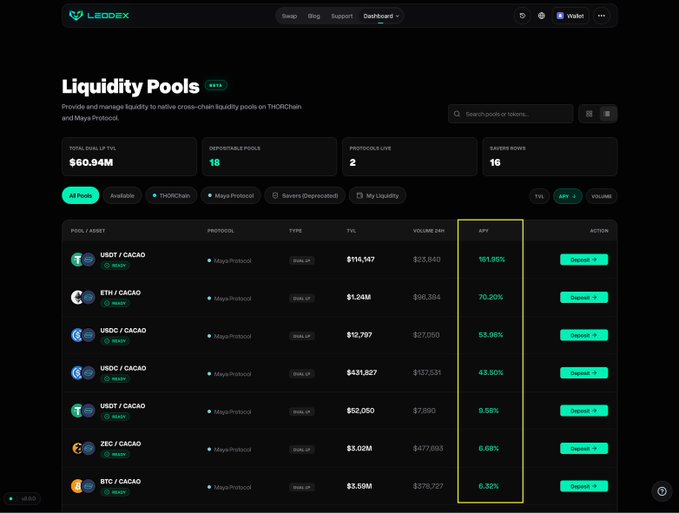Image resolution: width=679 pixels, height=513 pixels.
Task: Click the ETH / CACAO pool name
Action: pyautogui.click(x=120, y=293)
